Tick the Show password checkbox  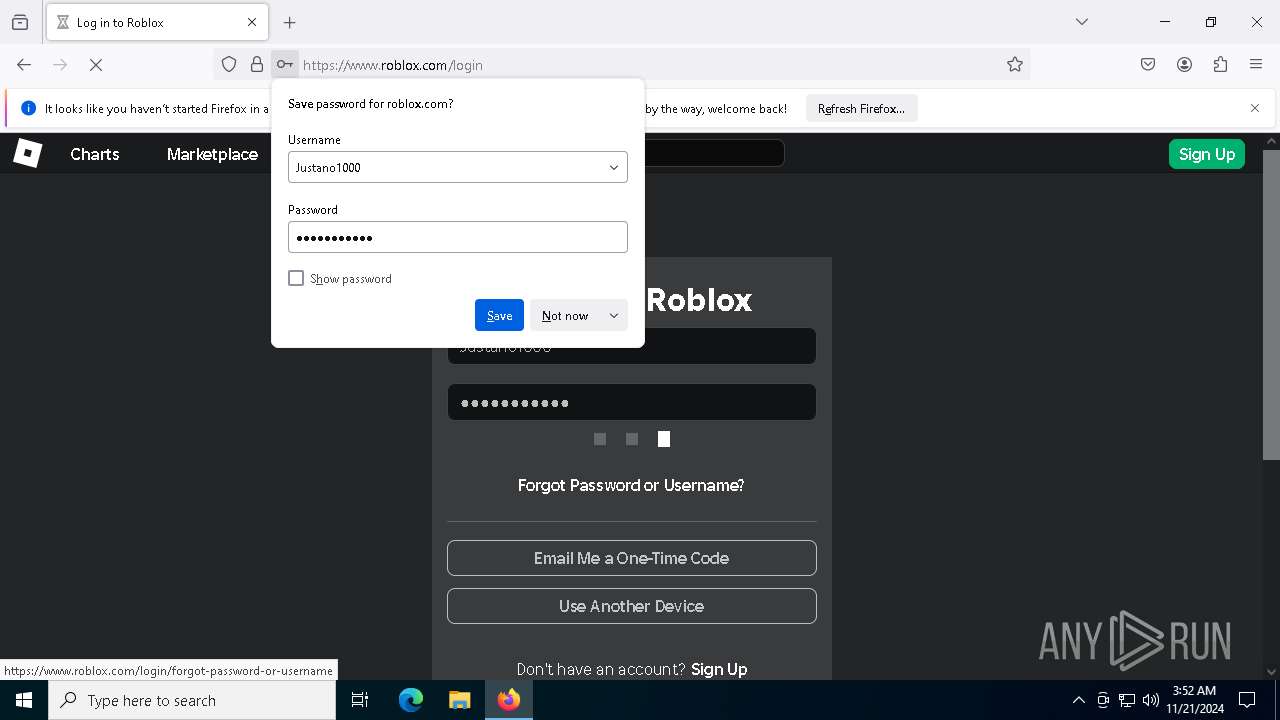pos(296,278)
